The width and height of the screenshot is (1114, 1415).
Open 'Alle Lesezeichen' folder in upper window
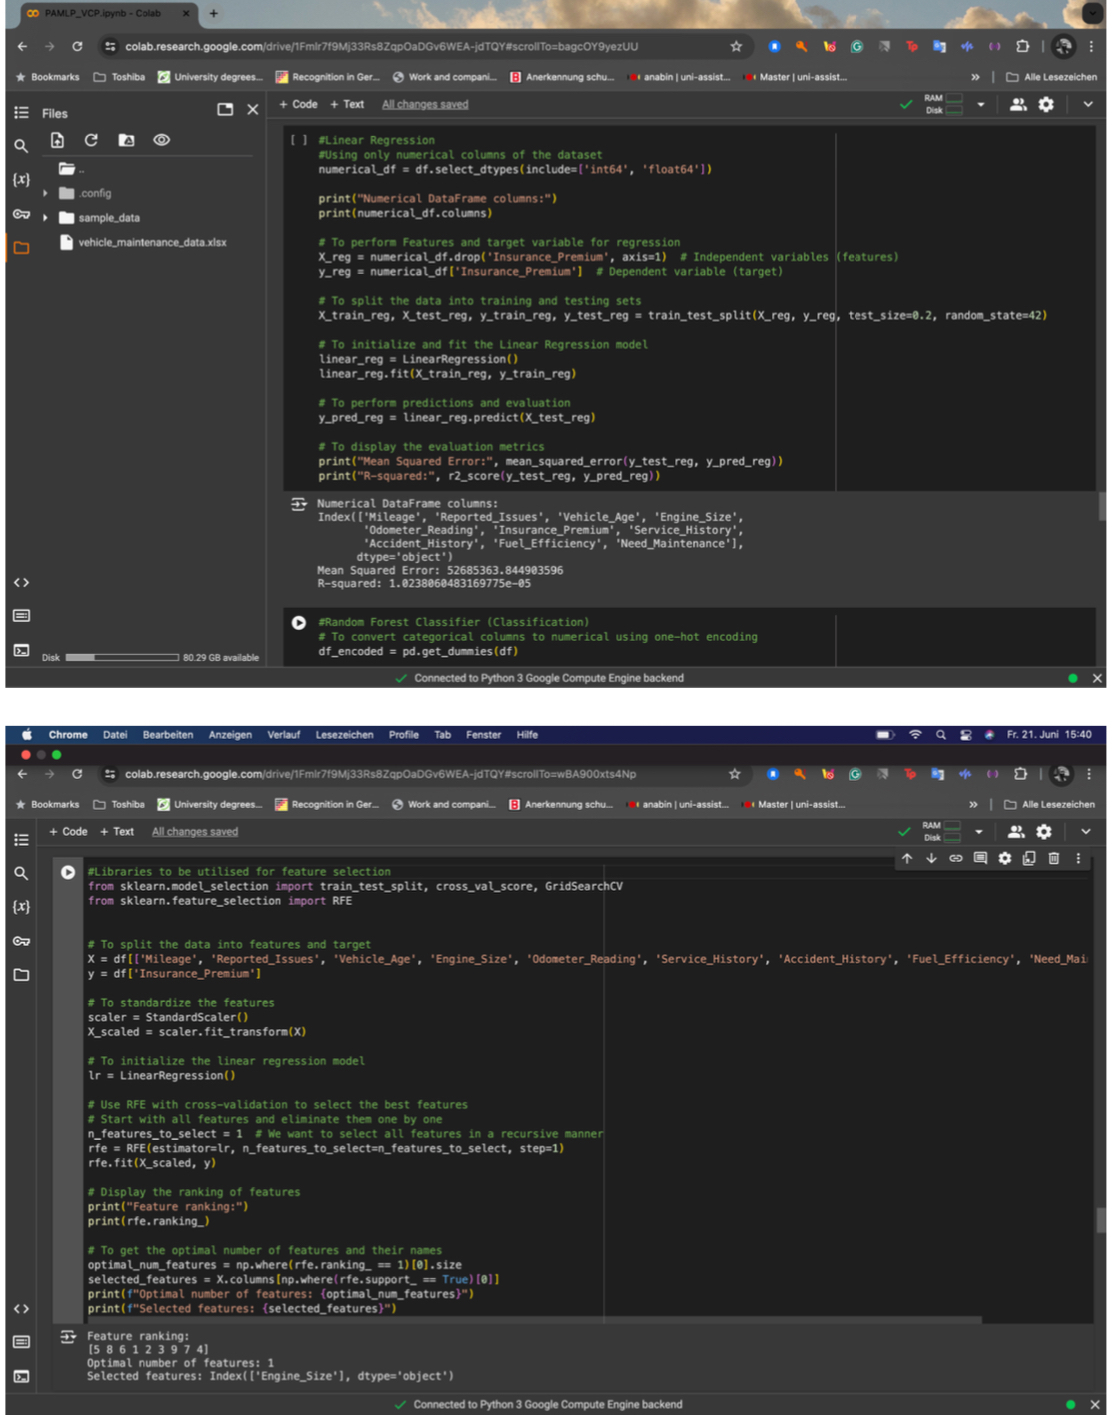pyautogui.click(x=1050, y=77)
